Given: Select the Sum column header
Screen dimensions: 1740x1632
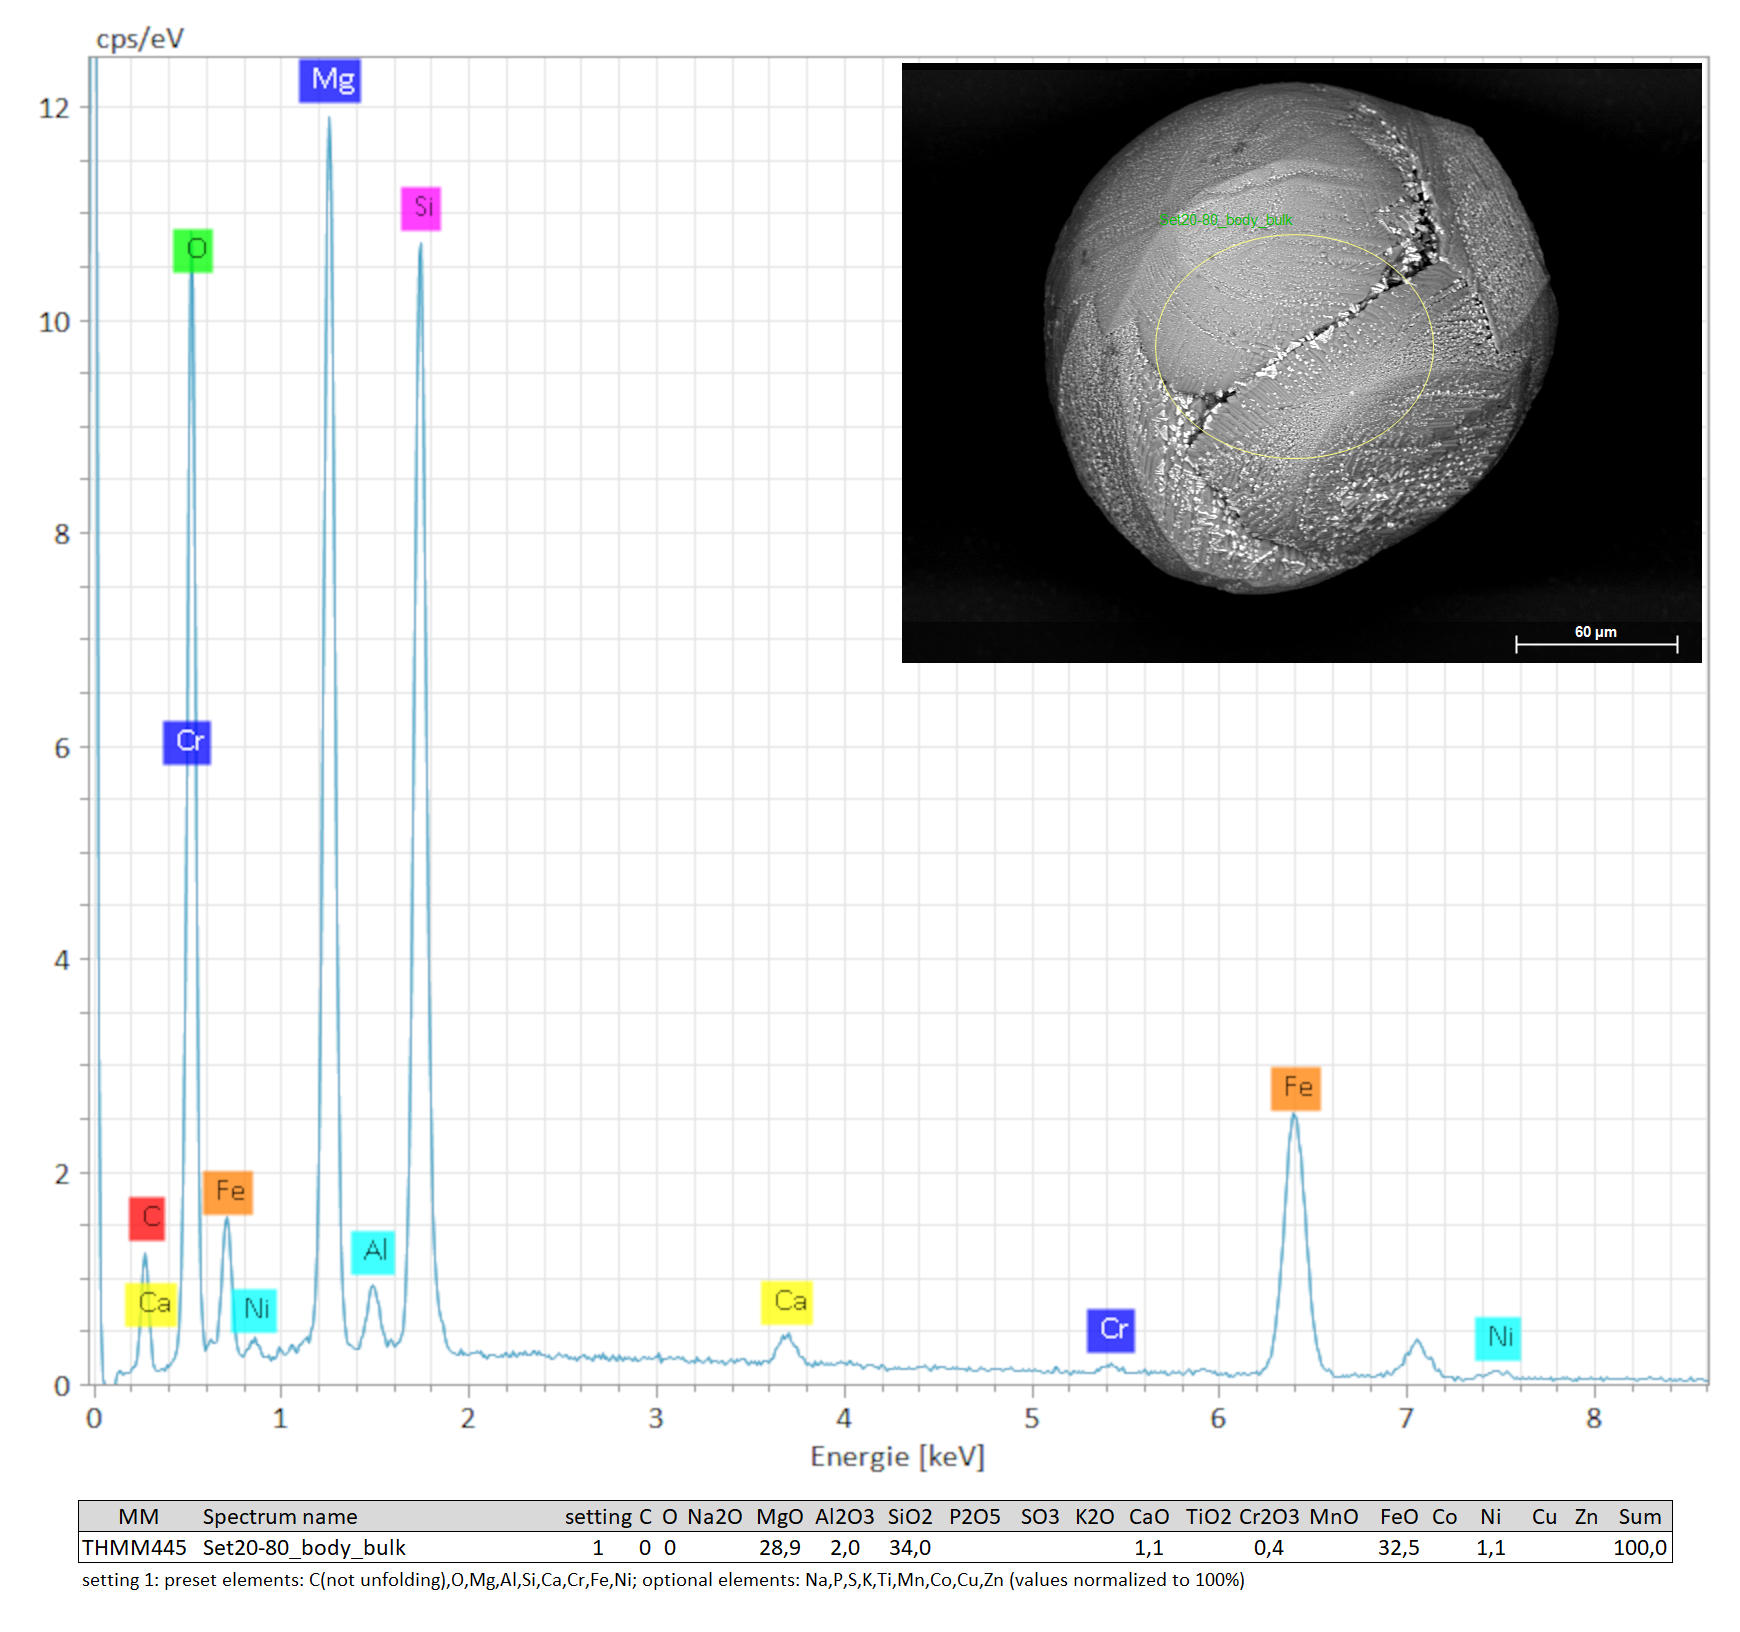Looking at the screenshot, I should pyautogui.click(x=1640, y=1516).
